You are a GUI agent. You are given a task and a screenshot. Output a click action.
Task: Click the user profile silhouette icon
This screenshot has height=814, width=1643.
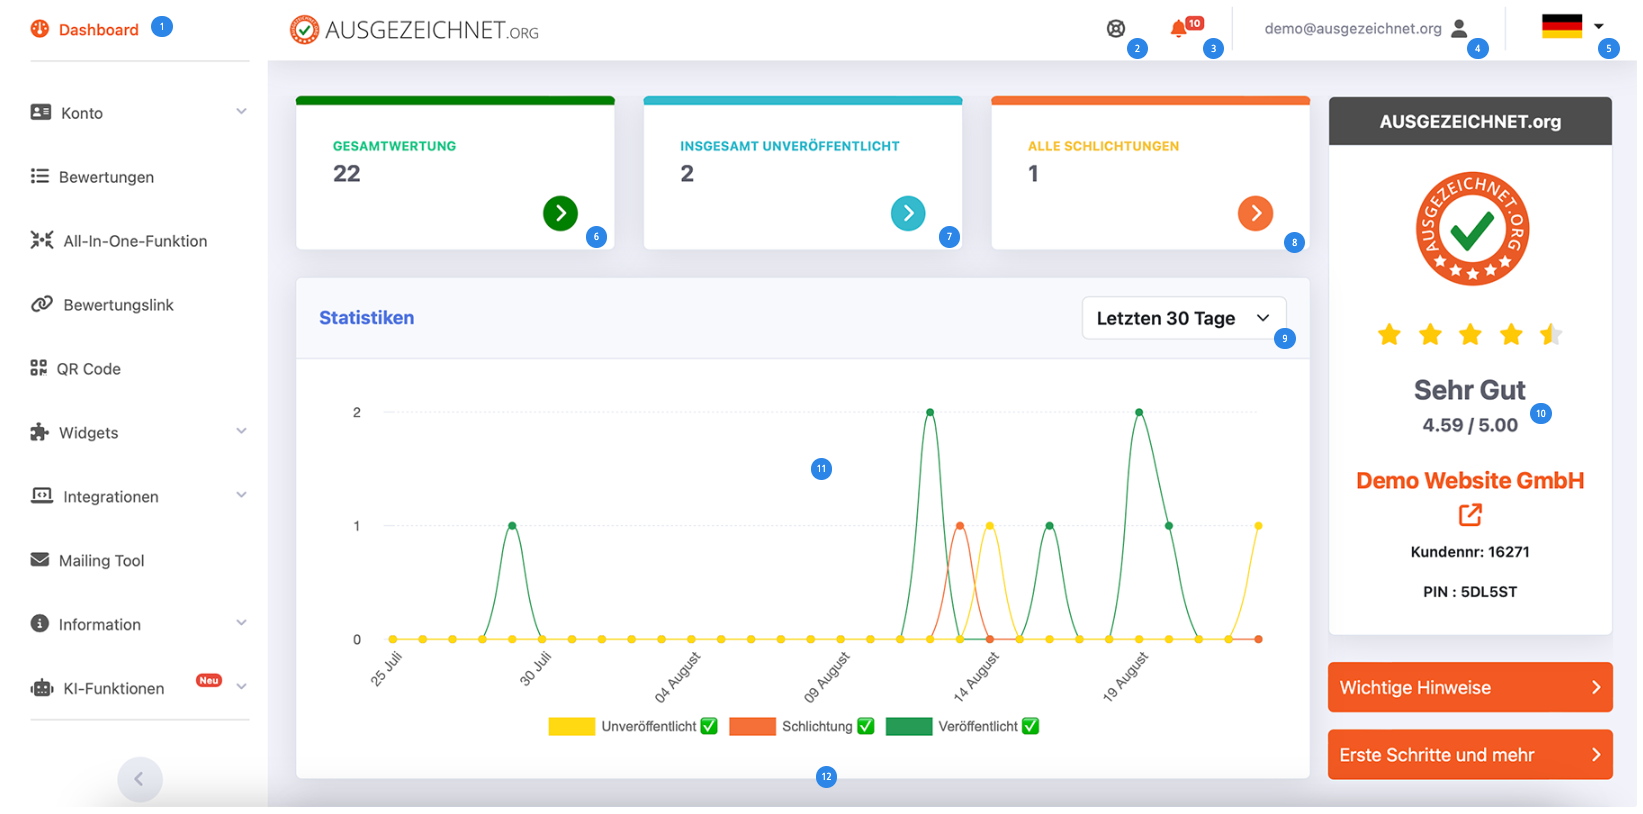click(1459, 29)
